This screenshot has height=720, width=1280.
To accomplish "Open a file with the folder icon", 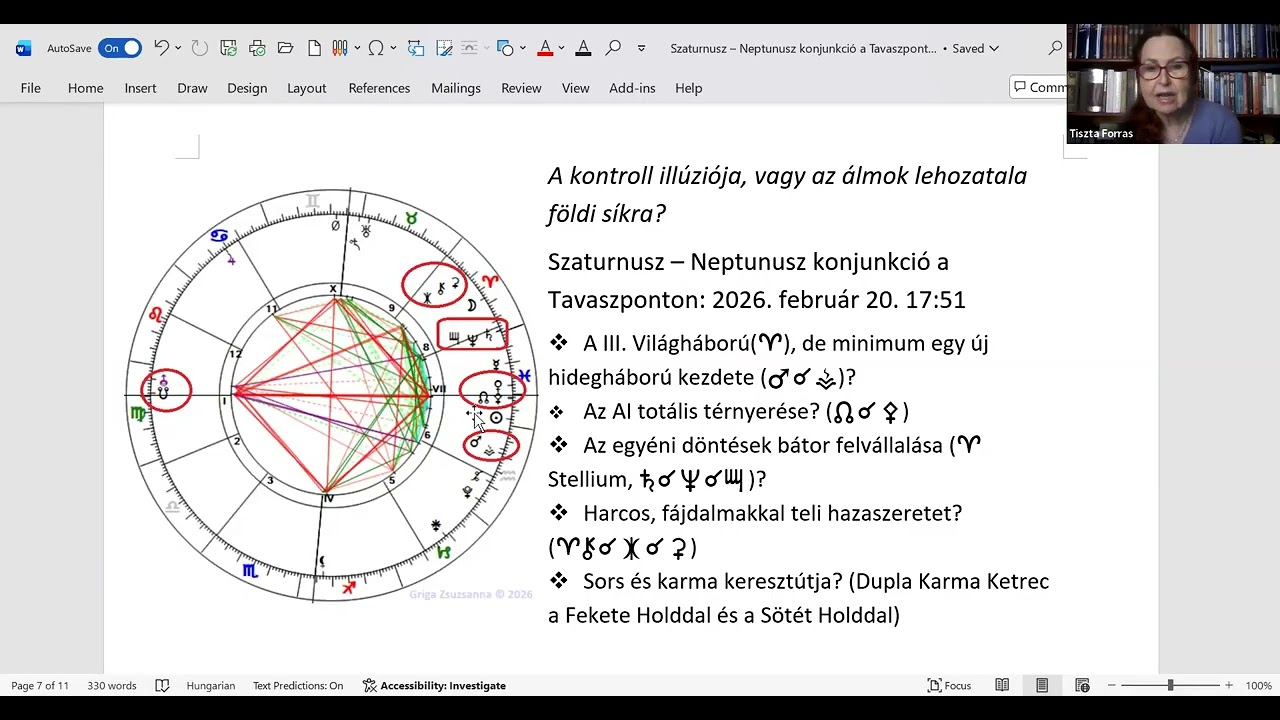I will pyautogui.click(x=286, y=48).
